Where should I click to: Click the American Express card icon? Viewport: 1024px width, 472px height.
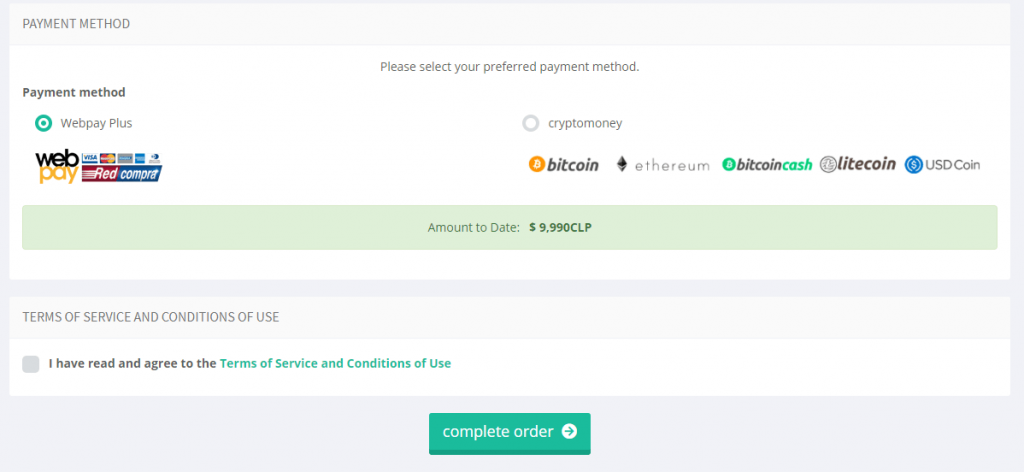pos(140,158)
